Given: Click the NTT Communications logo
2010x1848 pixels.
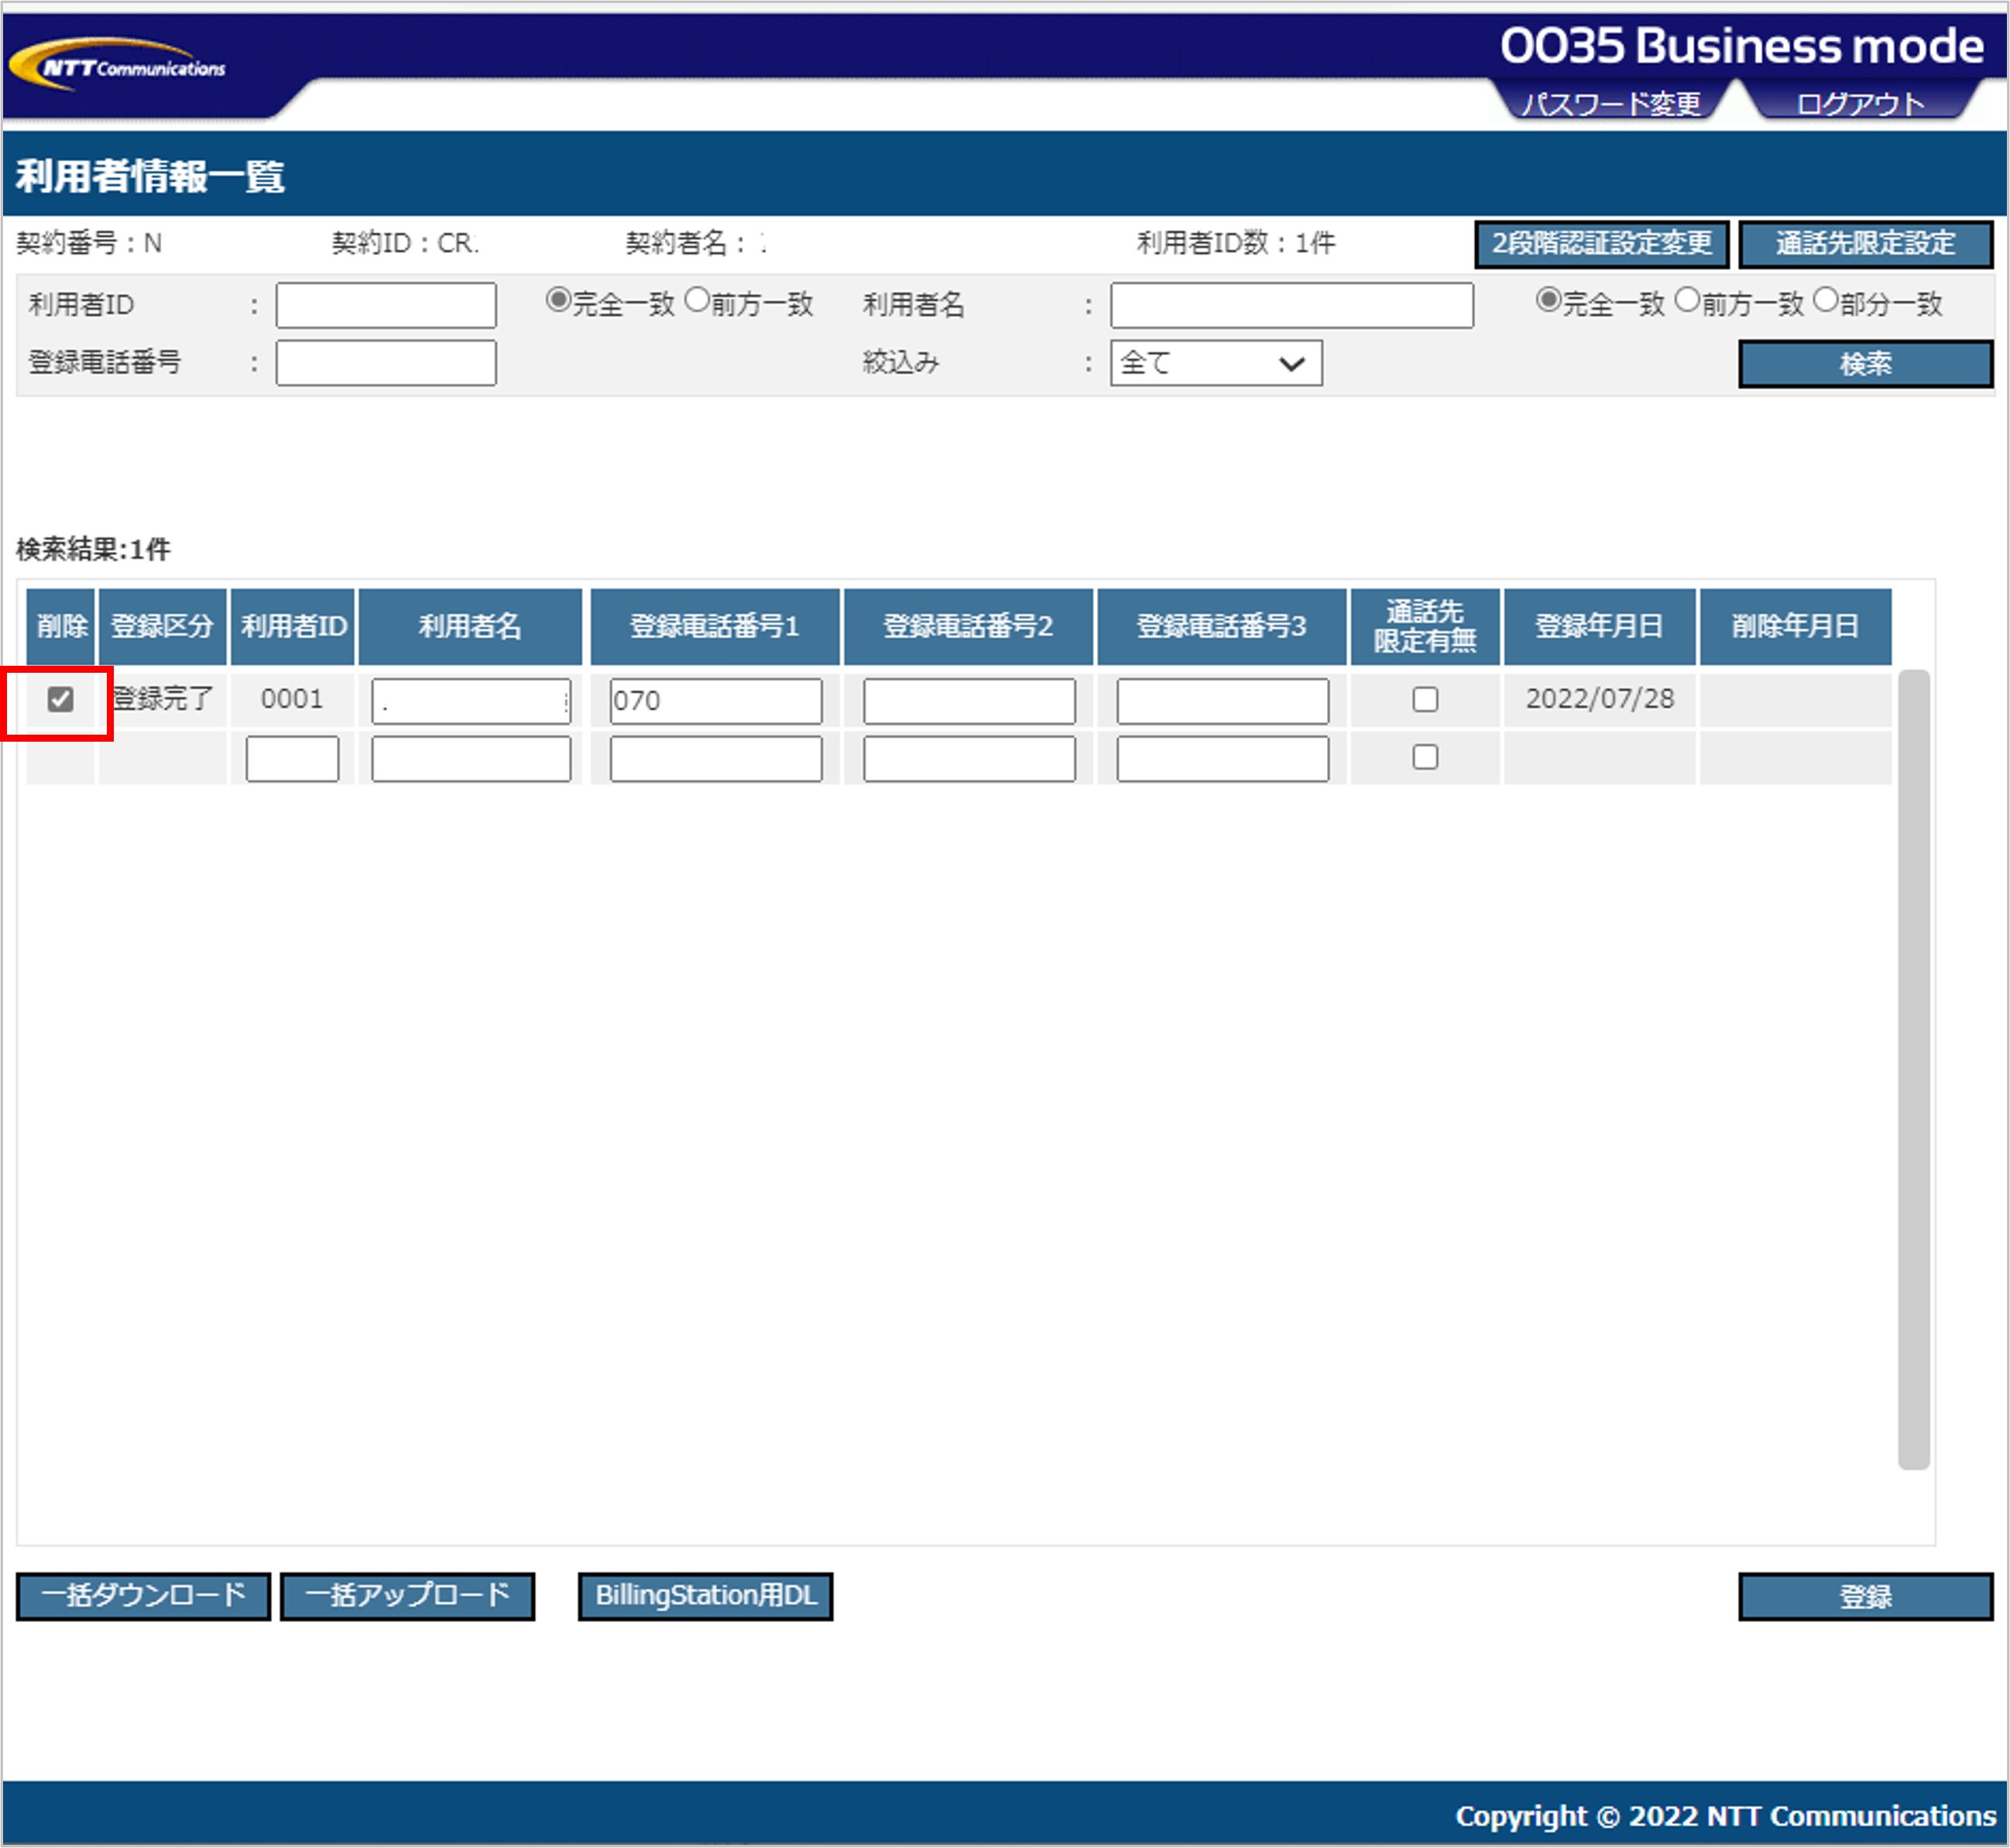Looking at the screenshot, I should (118, 66).
